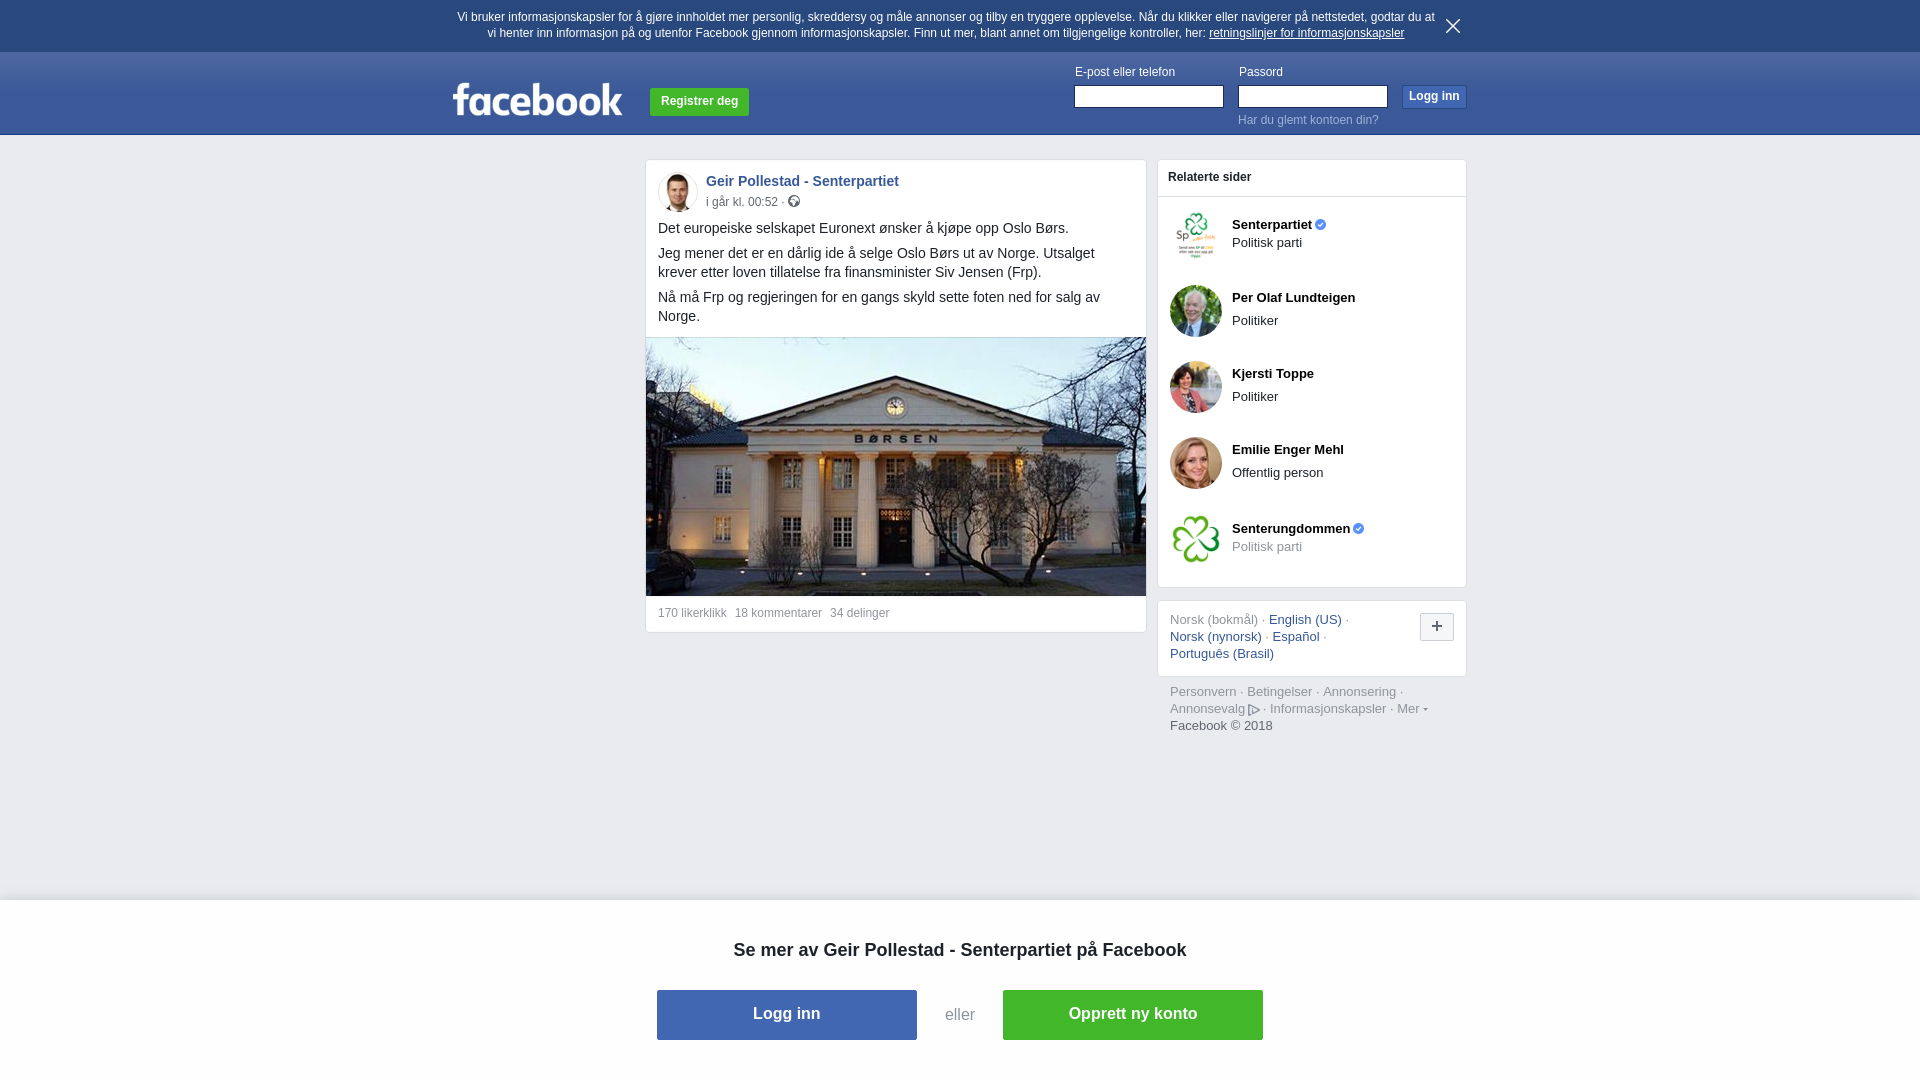Open the Senterpartiet page logo
Image resolution: width=1920 pixels, height=1080 pixels.
pyautogui.click(x=1196, y=235)
